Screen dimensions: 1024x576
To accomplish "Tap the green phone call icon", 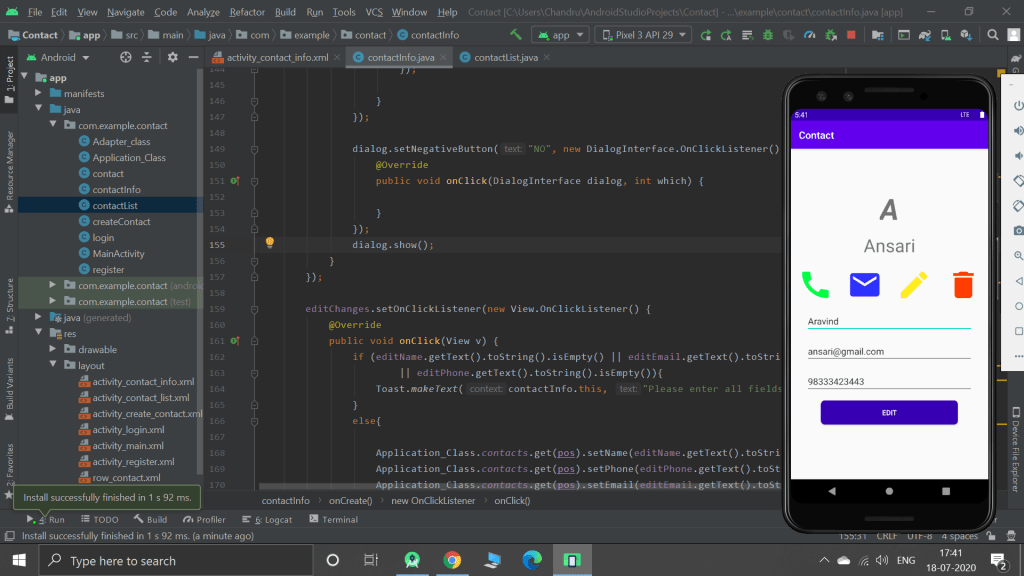I will (x=815, y=285).
